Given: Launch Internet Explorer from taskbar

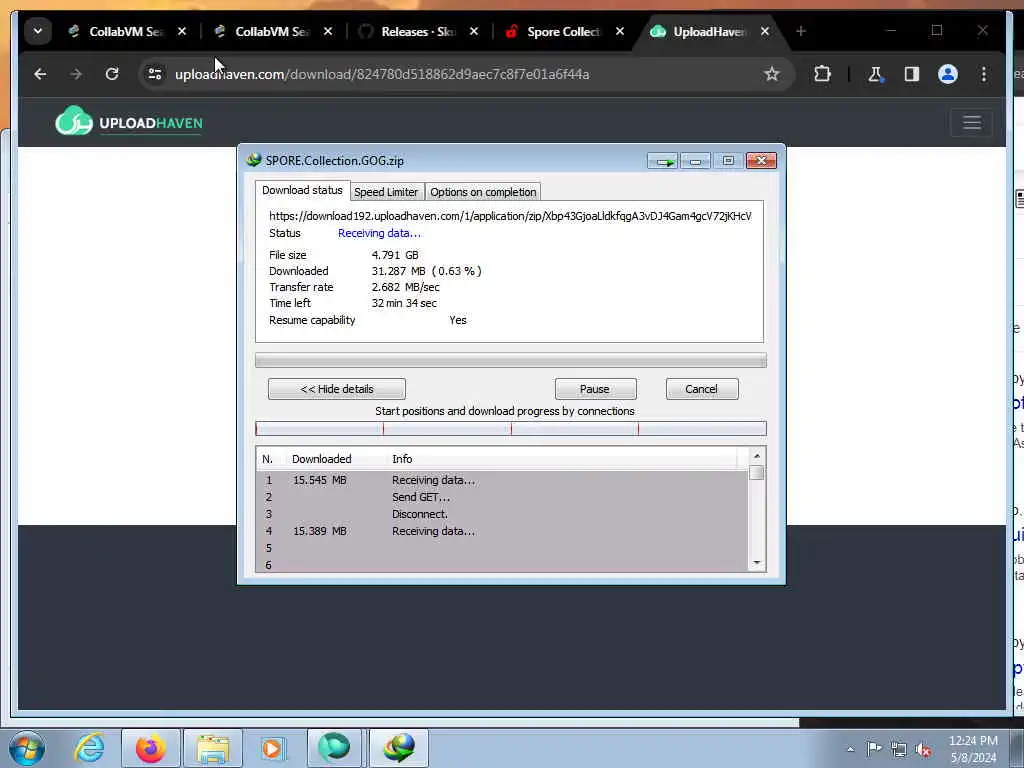Looking at the screenshot, I should pyautogui.click(x=89, y=748).
